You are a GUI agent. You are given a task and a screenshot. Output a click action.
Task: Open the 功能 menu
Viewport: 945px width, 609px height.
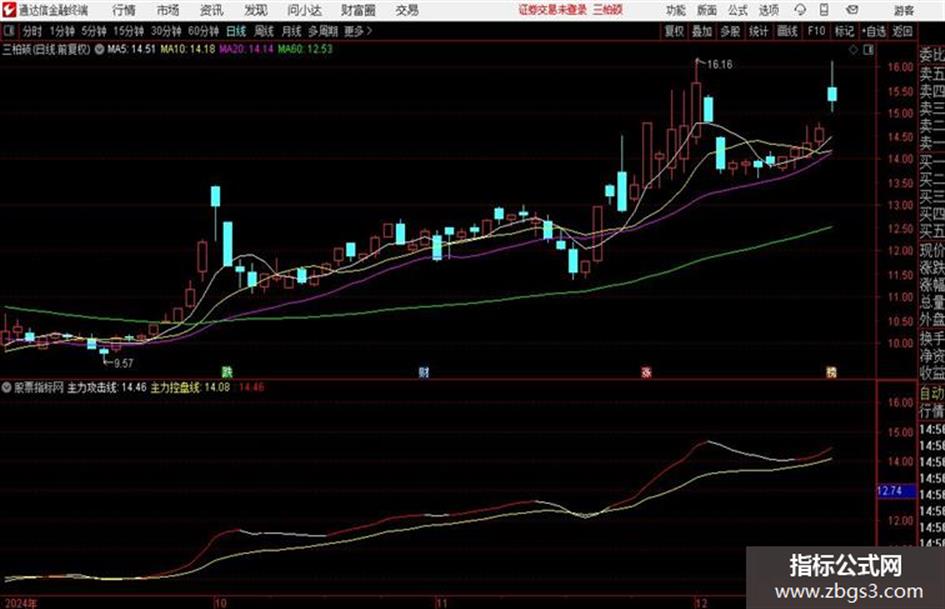(676, 10)
